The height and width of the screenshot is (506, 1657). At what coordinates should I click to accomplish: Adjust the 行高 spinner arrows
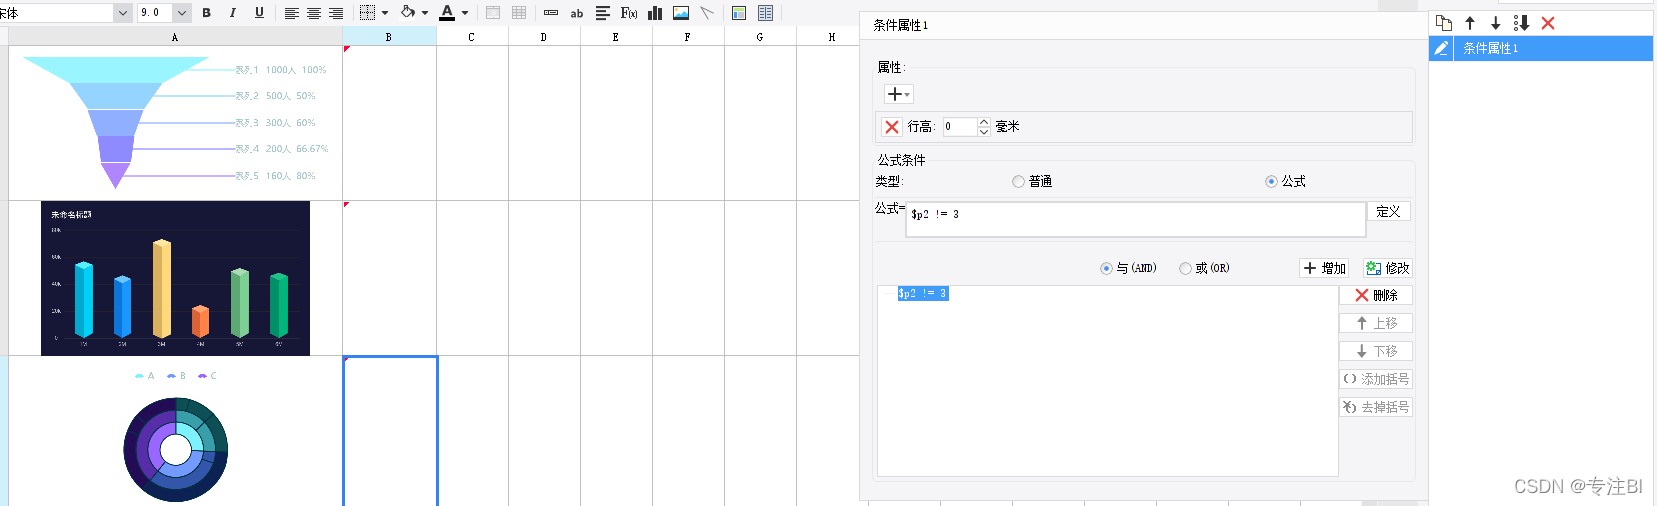click(984, 127)
